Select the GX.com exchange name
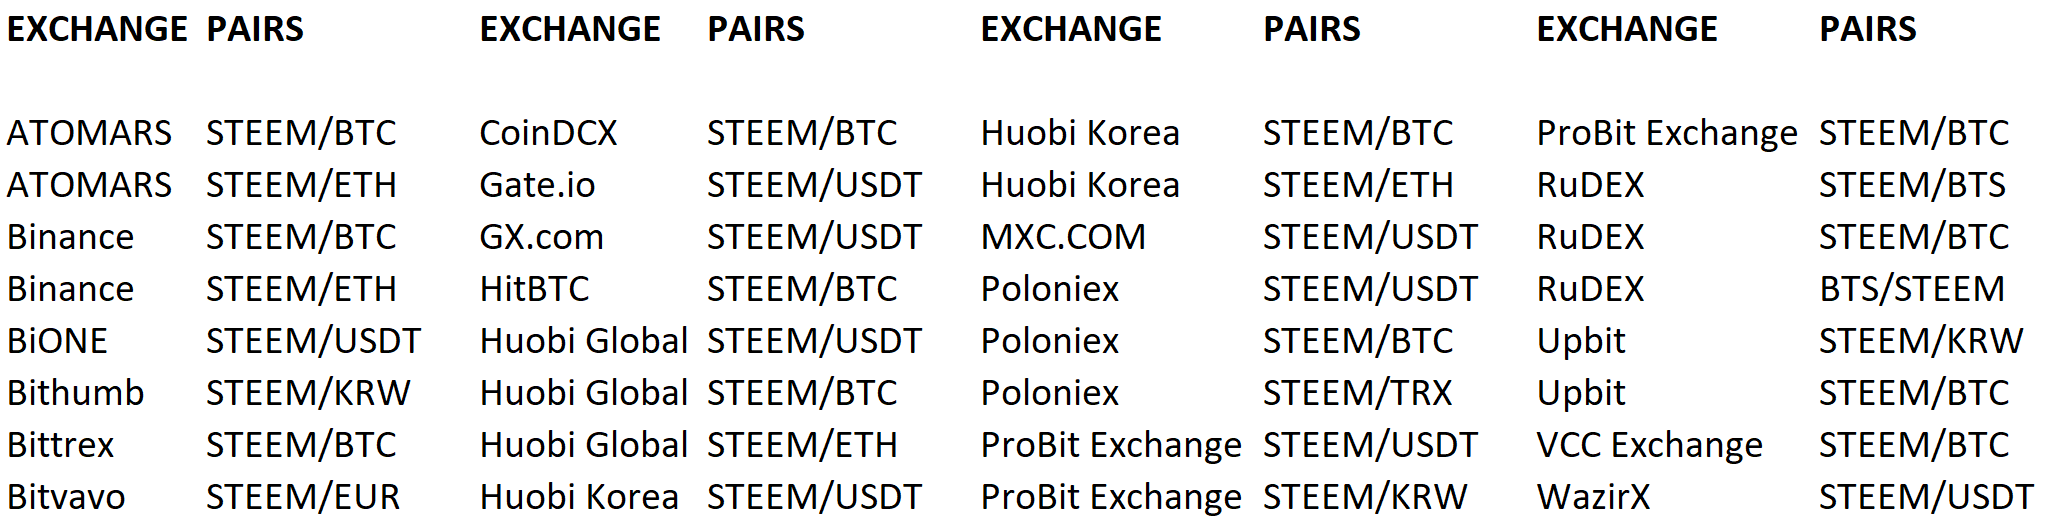 (x=541, y=237)
